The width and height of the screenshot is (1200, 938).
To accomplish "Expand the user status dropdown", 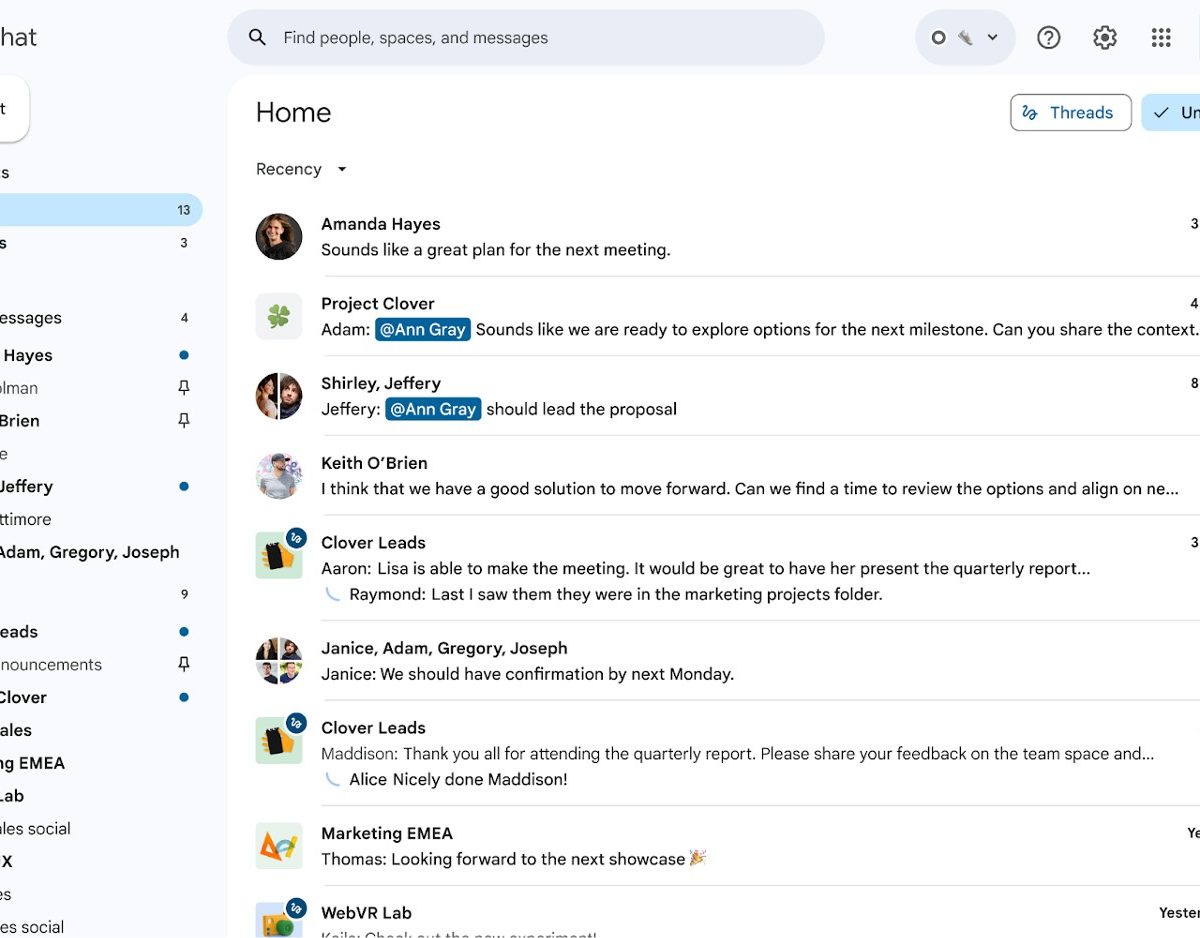I will coord(965,38).
